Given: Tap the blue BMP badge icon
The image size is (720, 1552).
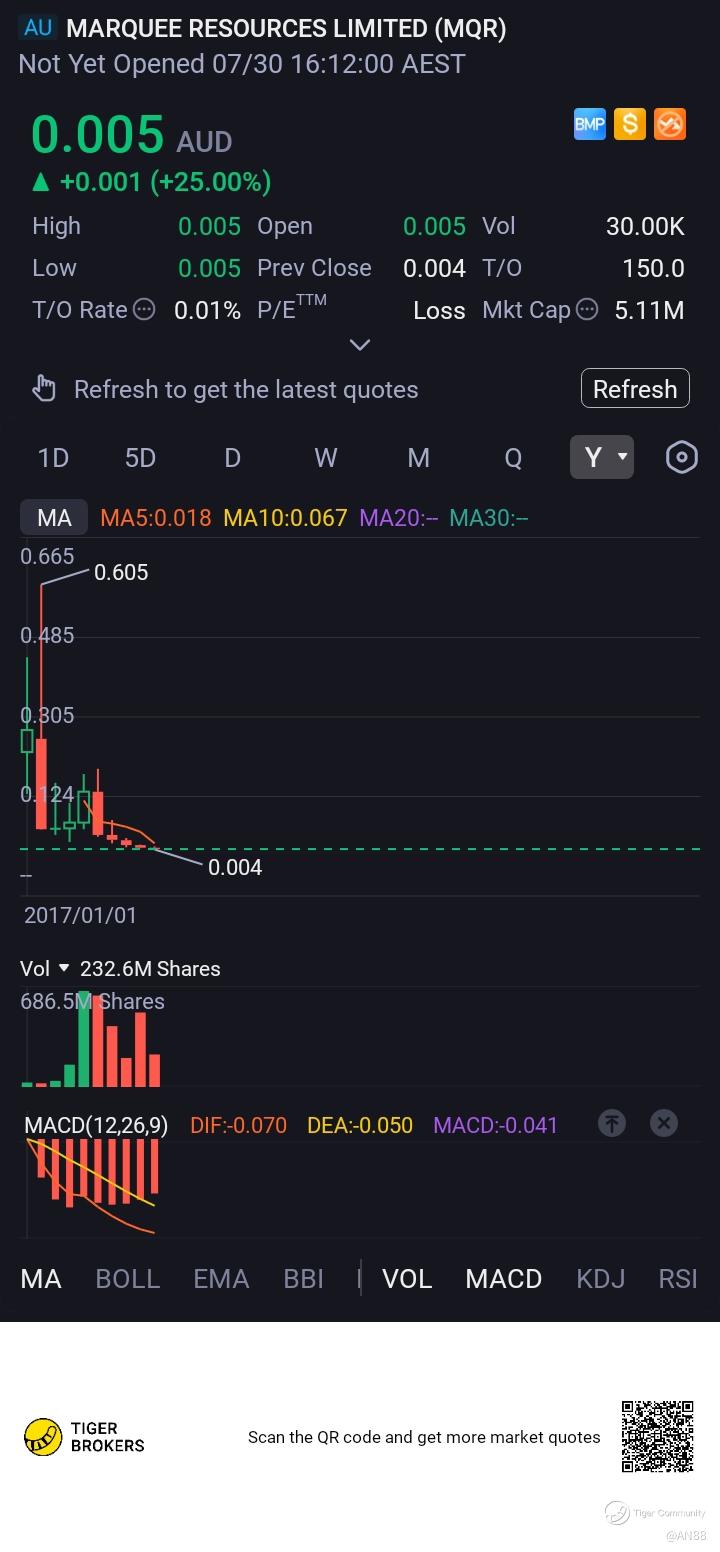Looking at the screenshot, I should (589, 124).
